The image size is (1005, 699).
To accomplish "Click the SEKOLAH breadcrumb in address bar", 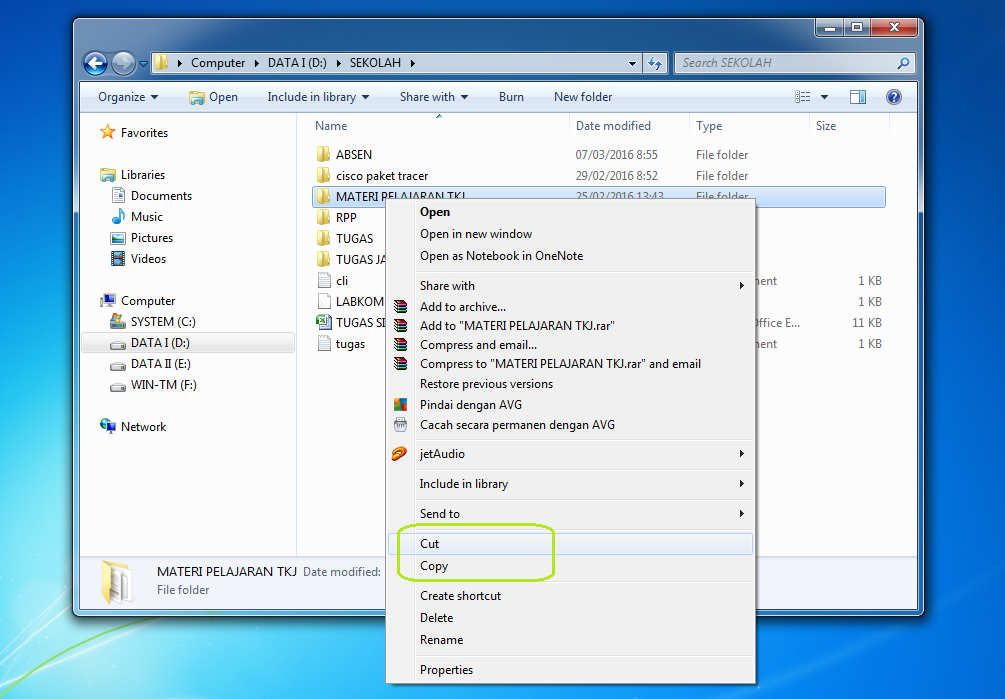I will pos(375,63).
